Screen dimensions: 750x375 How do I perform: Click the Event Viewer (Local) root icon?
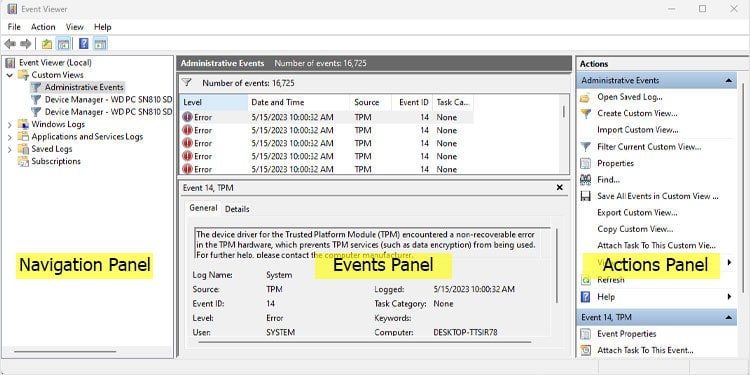pos(11,63)
